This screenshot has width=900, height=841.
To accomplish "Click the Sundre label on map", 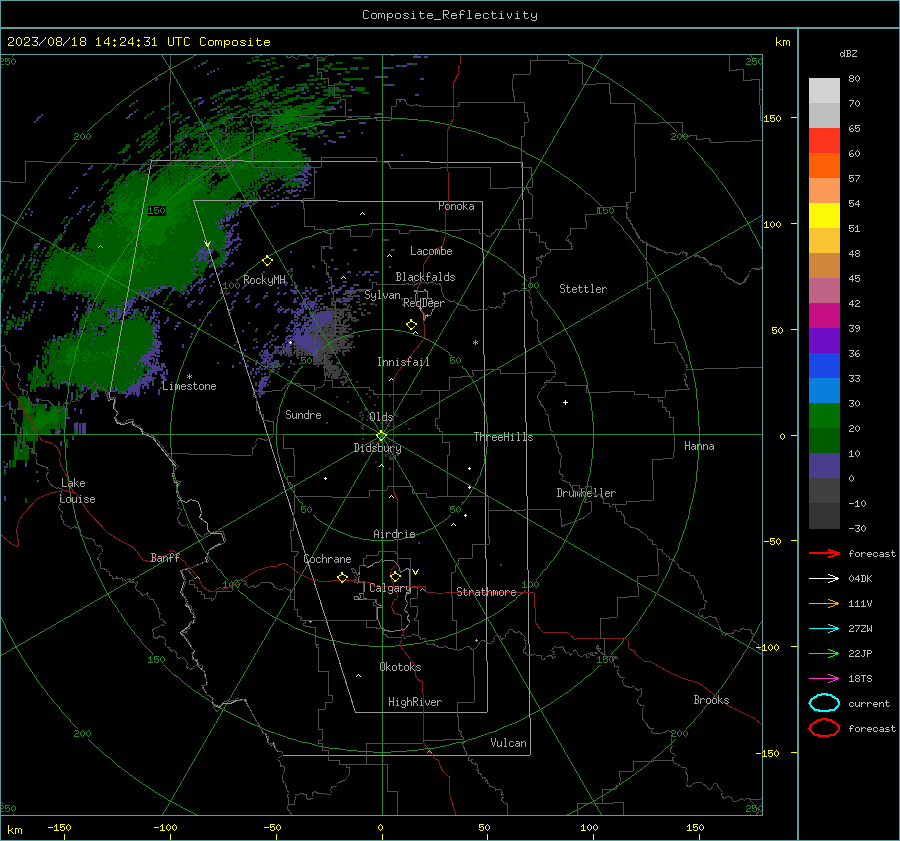I will pyautogui.click(x=303, y=414).
